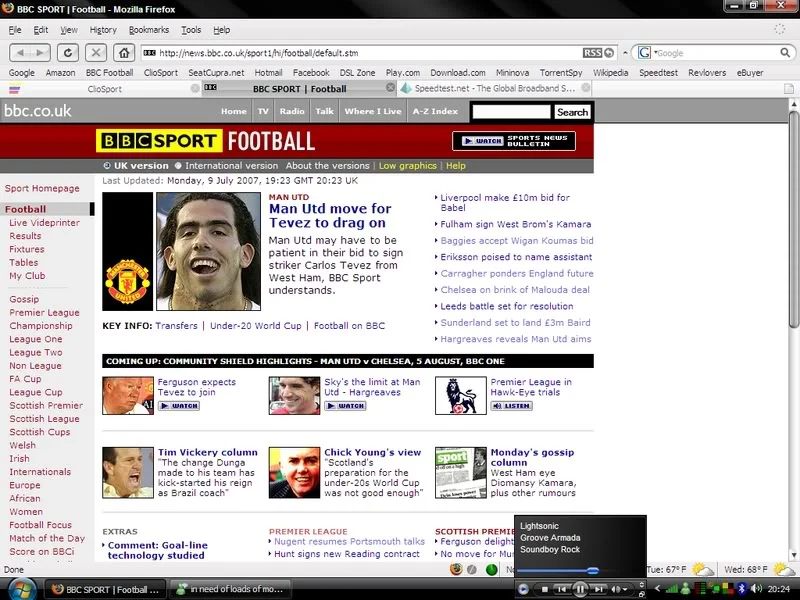Go back with the browser Back arrow

[x=20, y=53]
